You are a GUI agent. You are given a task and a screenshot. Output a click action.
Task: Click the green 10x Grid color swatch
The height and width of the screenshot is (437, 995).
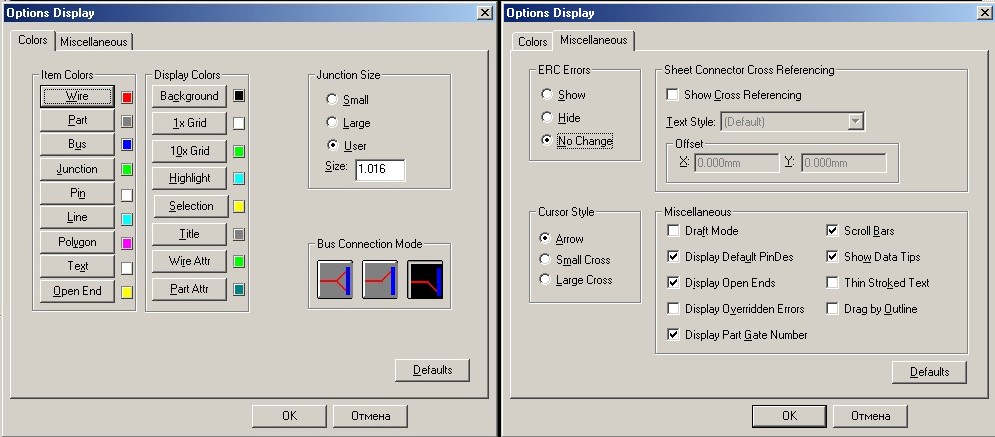click(x=239, y=152)
